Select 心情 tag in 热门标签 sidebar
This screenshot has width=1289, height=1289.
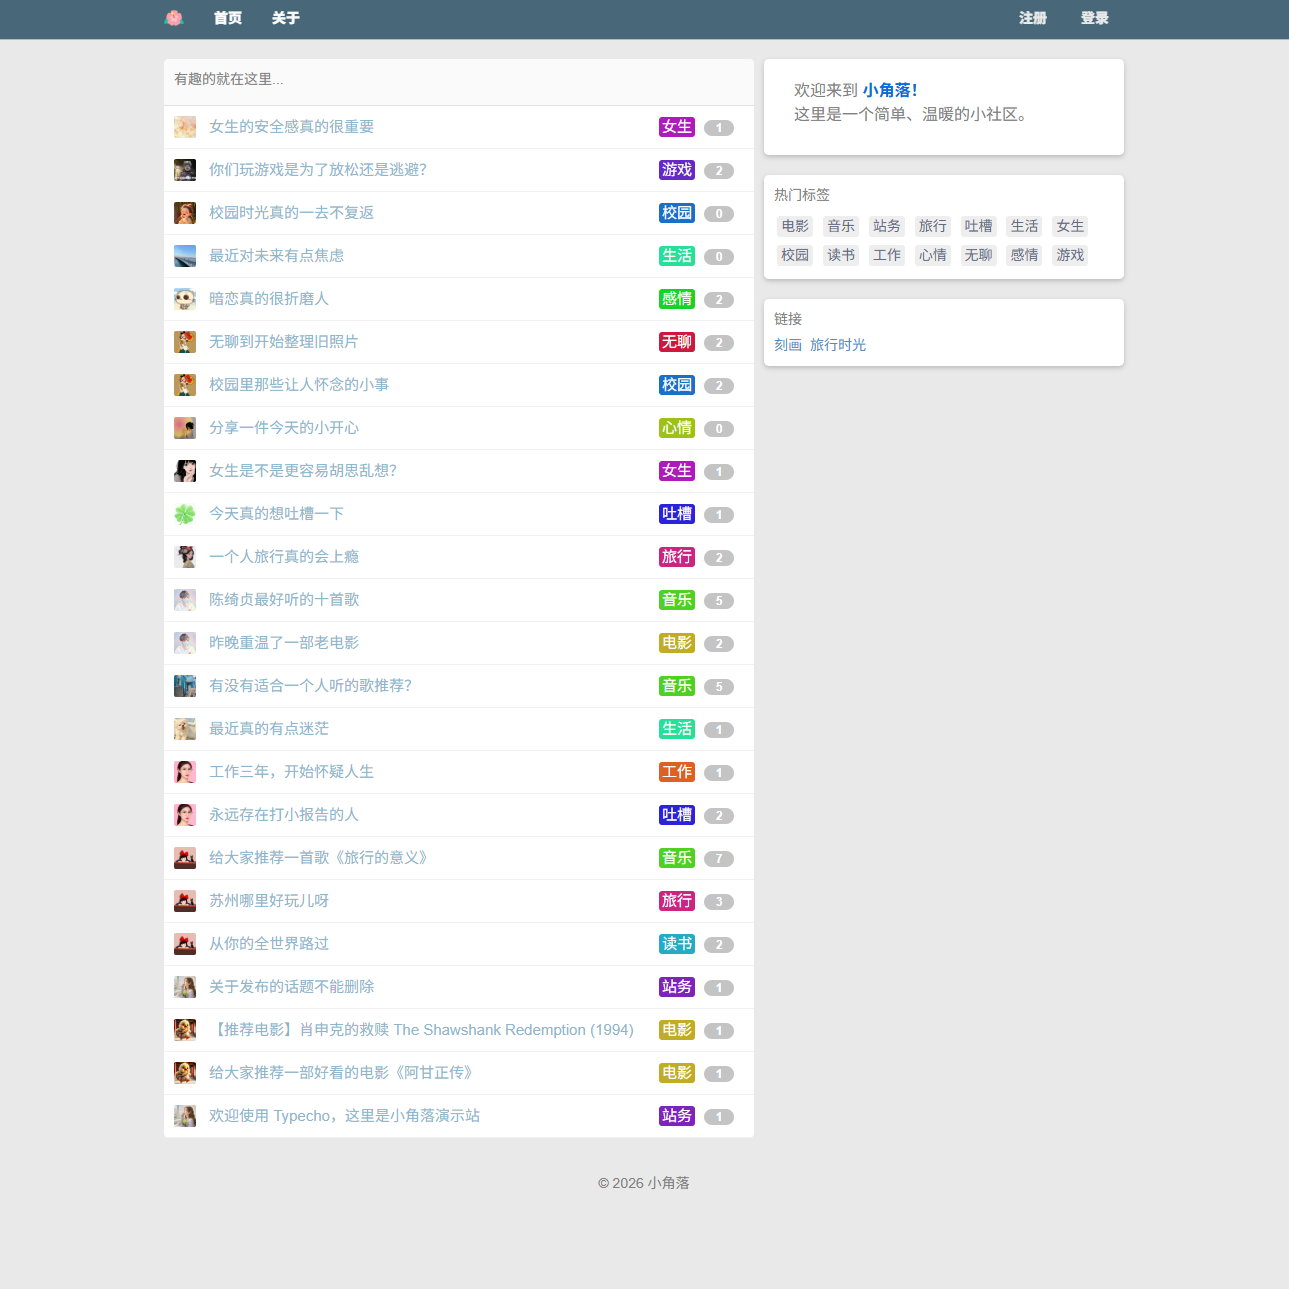click(x=933, y=255)
